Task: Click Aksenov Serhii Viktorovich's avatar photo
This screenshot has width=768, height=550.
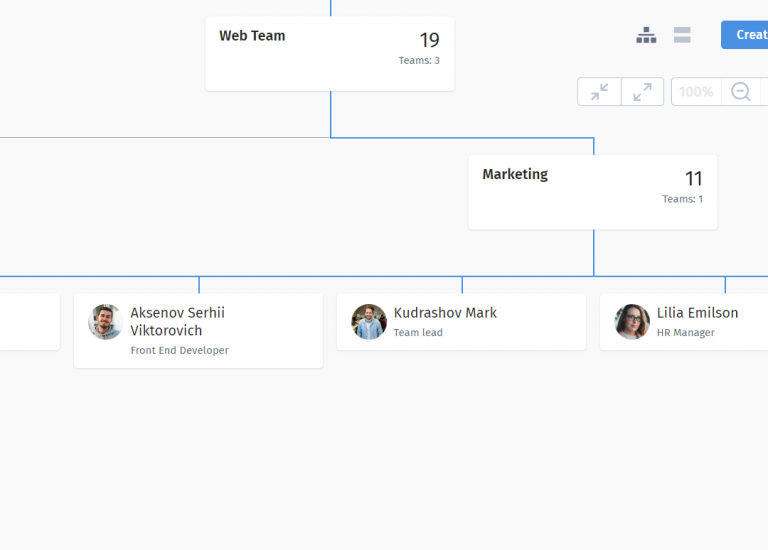Action: tap(105, 322)
